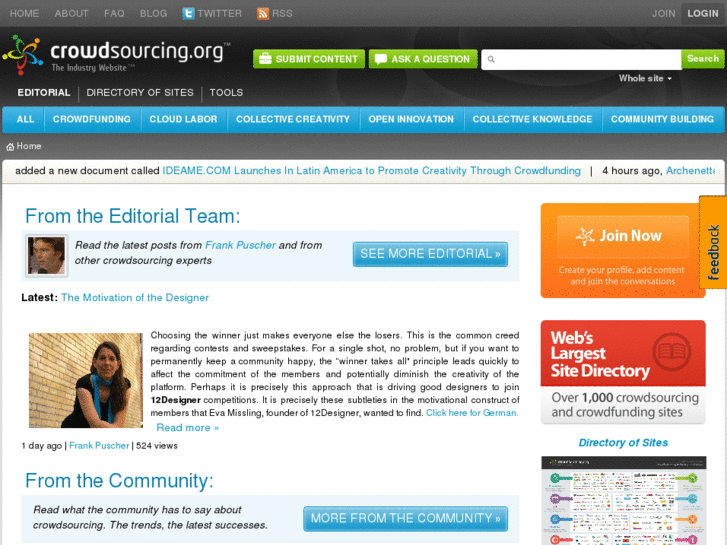Click the orange Join Now button
Viewport: 727px width, 545px height.
(x=623, y=237)
